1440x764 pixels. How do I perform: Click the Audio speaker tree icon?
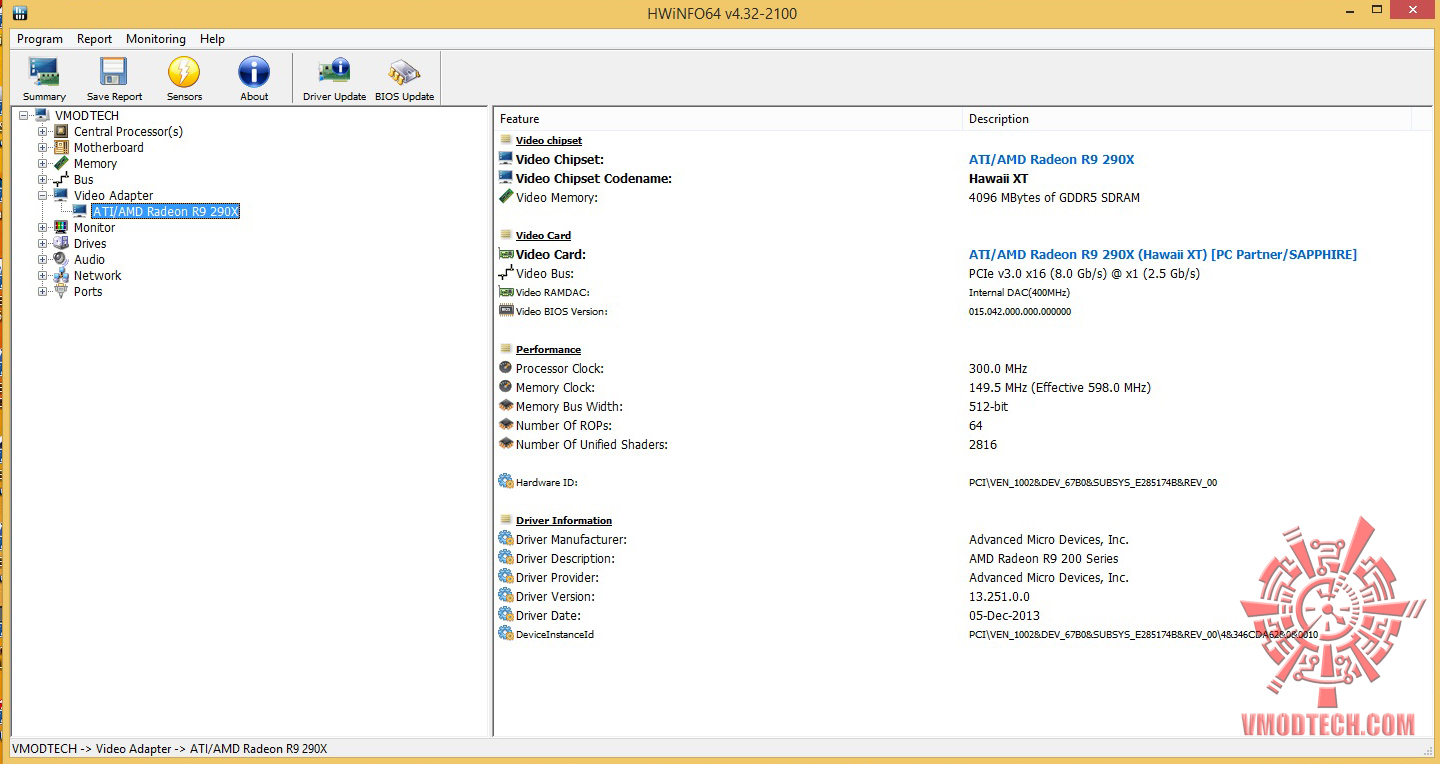click(x=62, y=259)
